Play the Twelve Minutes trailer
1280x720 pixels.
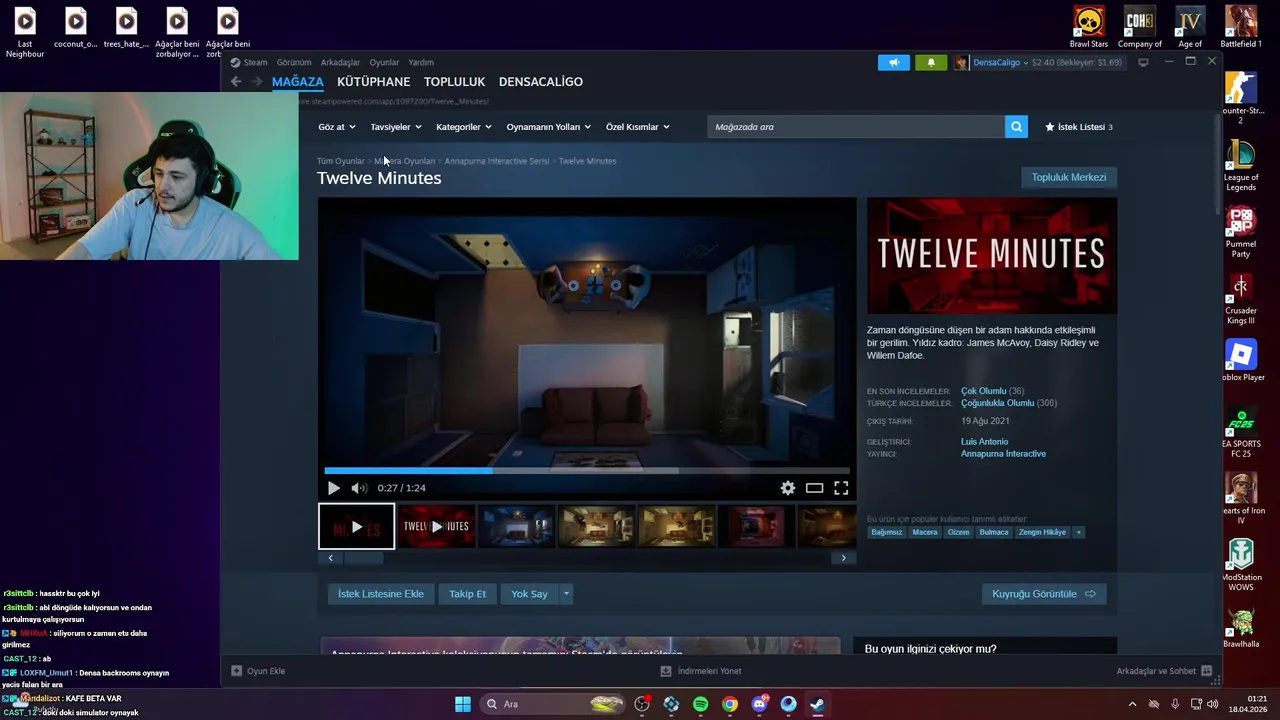(334, 488)
